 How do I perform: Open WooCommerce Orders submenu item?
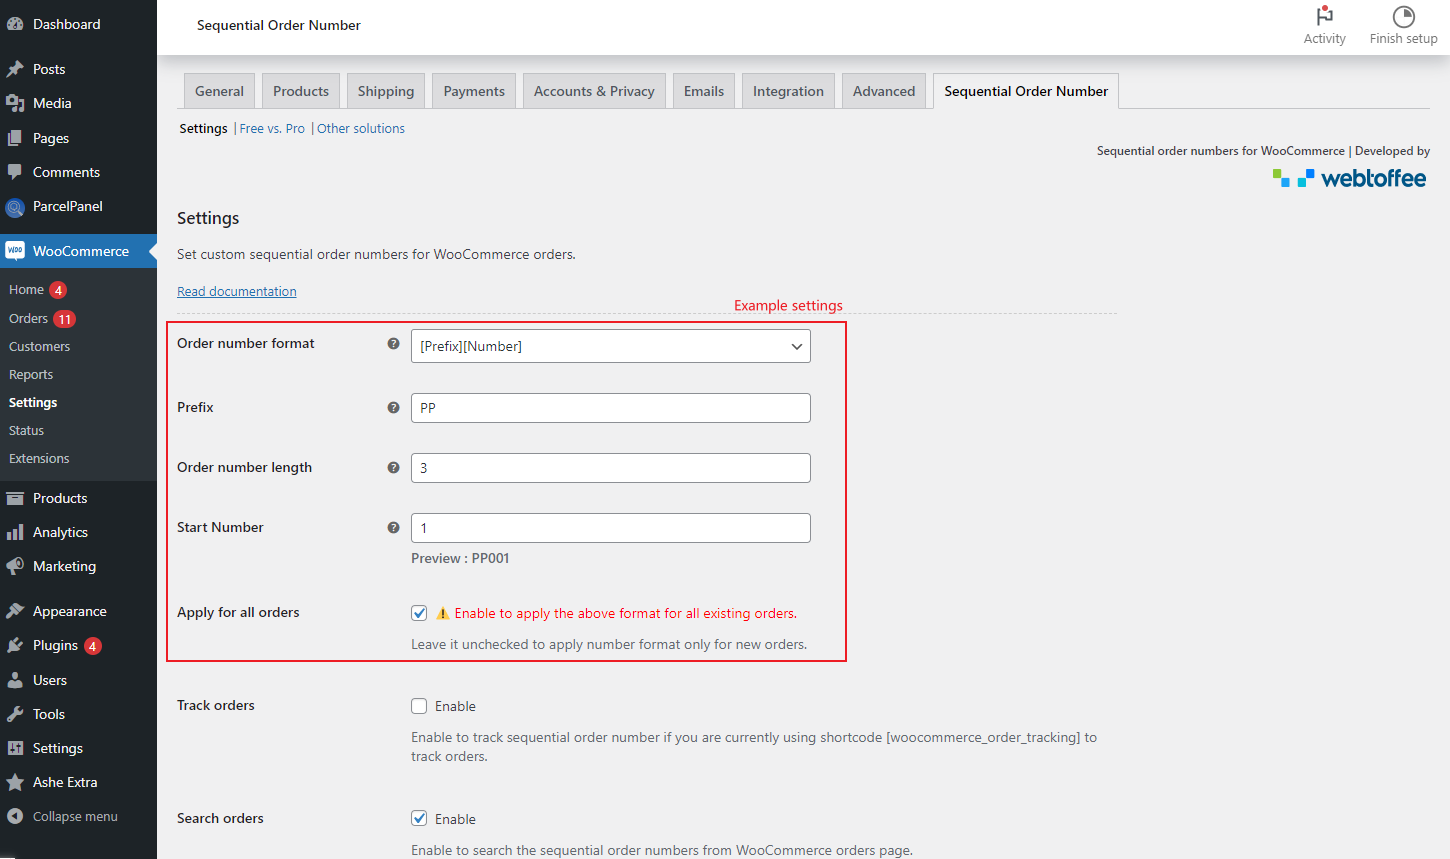tap(28, 318)
